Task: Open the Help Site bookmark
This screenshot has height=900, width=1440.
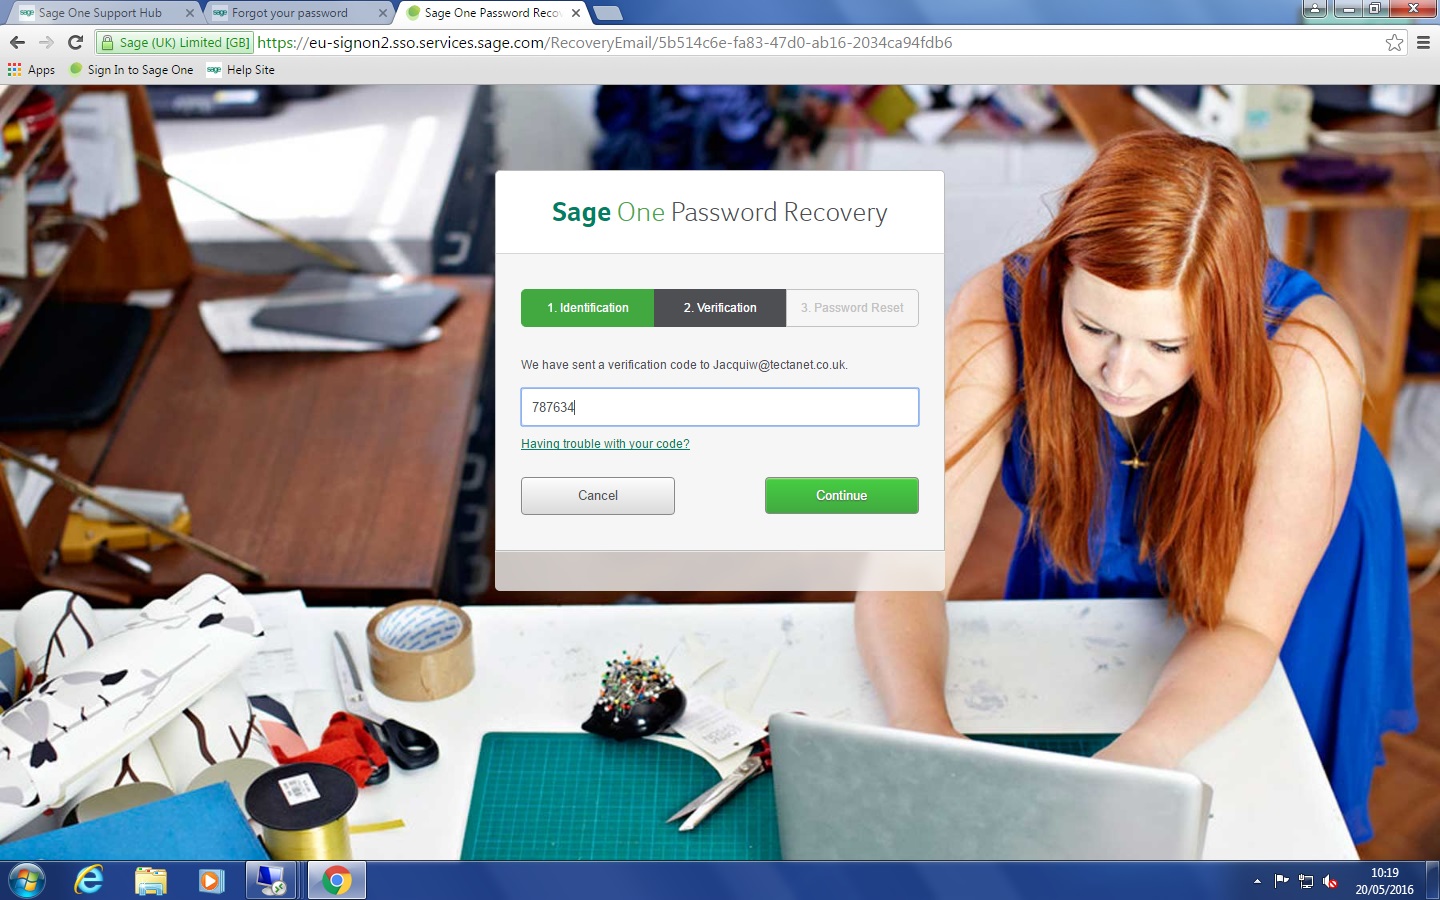Action: click(x=241, y=70)
